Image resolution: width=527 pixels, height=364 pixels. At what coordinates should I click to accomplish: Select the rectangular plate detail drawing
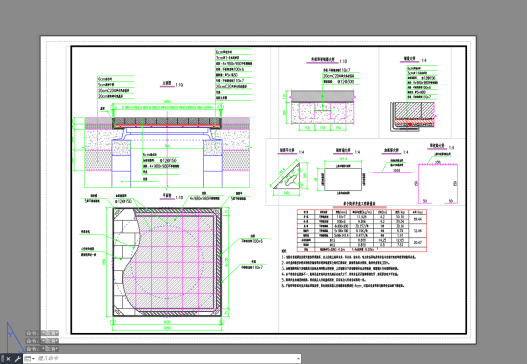[343, 179]
